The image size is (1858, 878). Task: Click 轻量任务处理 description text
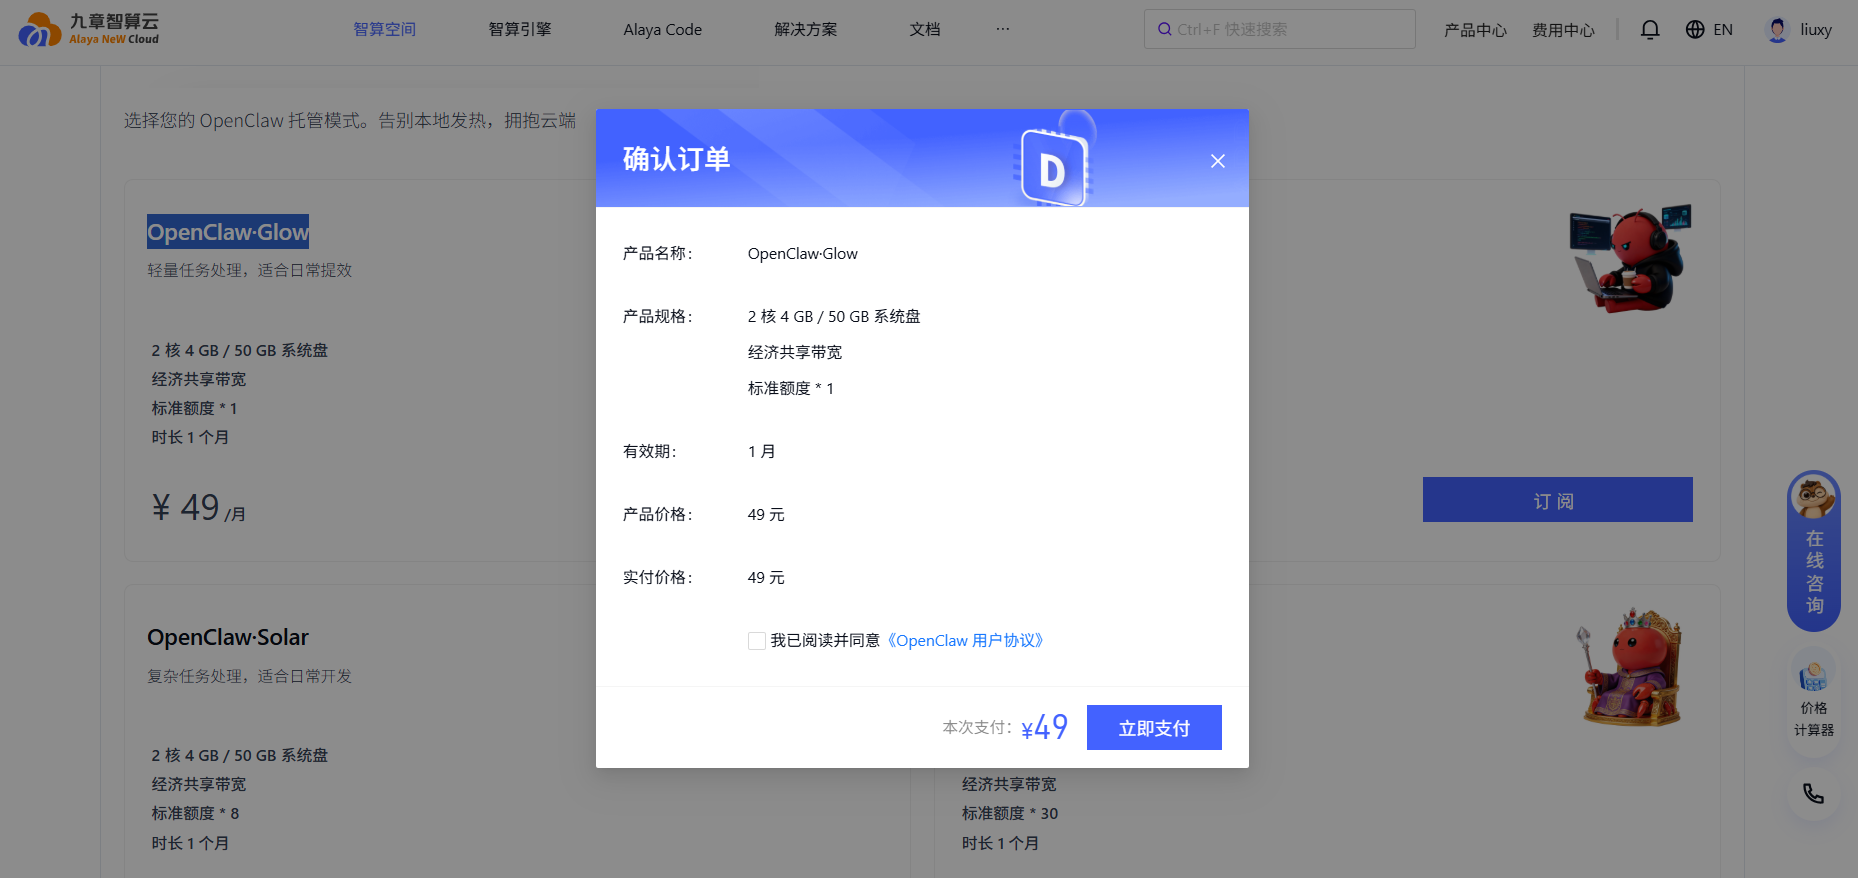tap(250, 270)
